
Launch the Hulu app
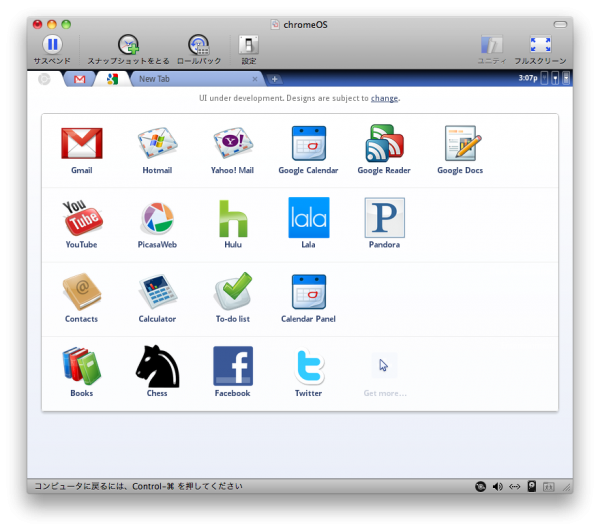pyautogui.click(x=233, y=218)
